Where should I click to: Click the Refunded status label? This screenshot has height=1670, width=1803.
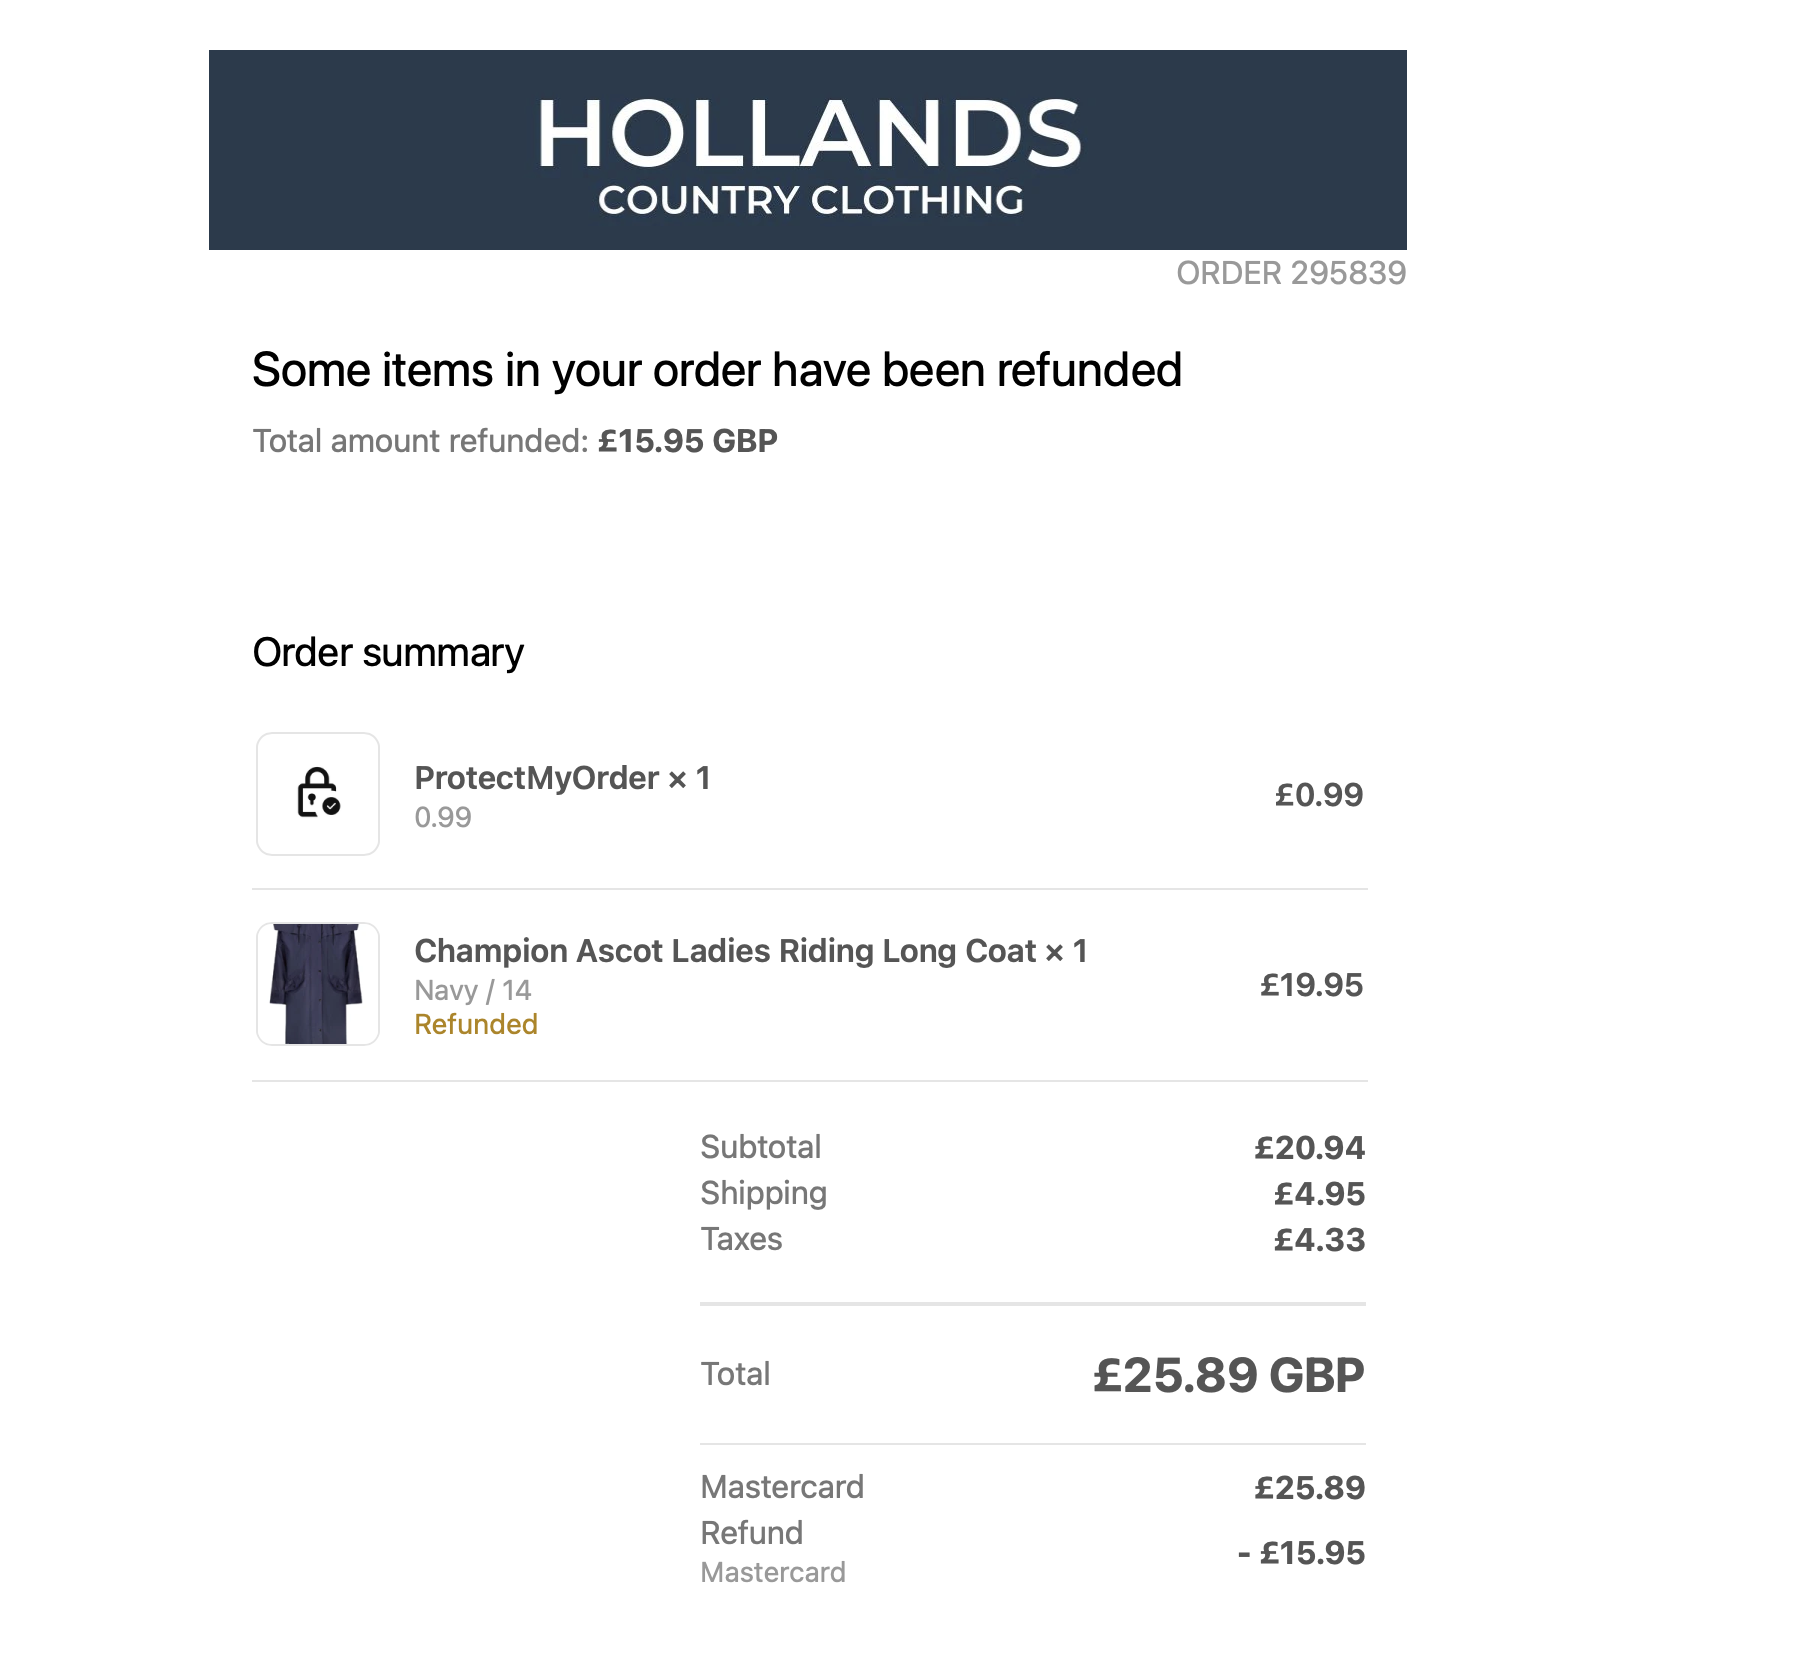click(x=476, y=1025)
